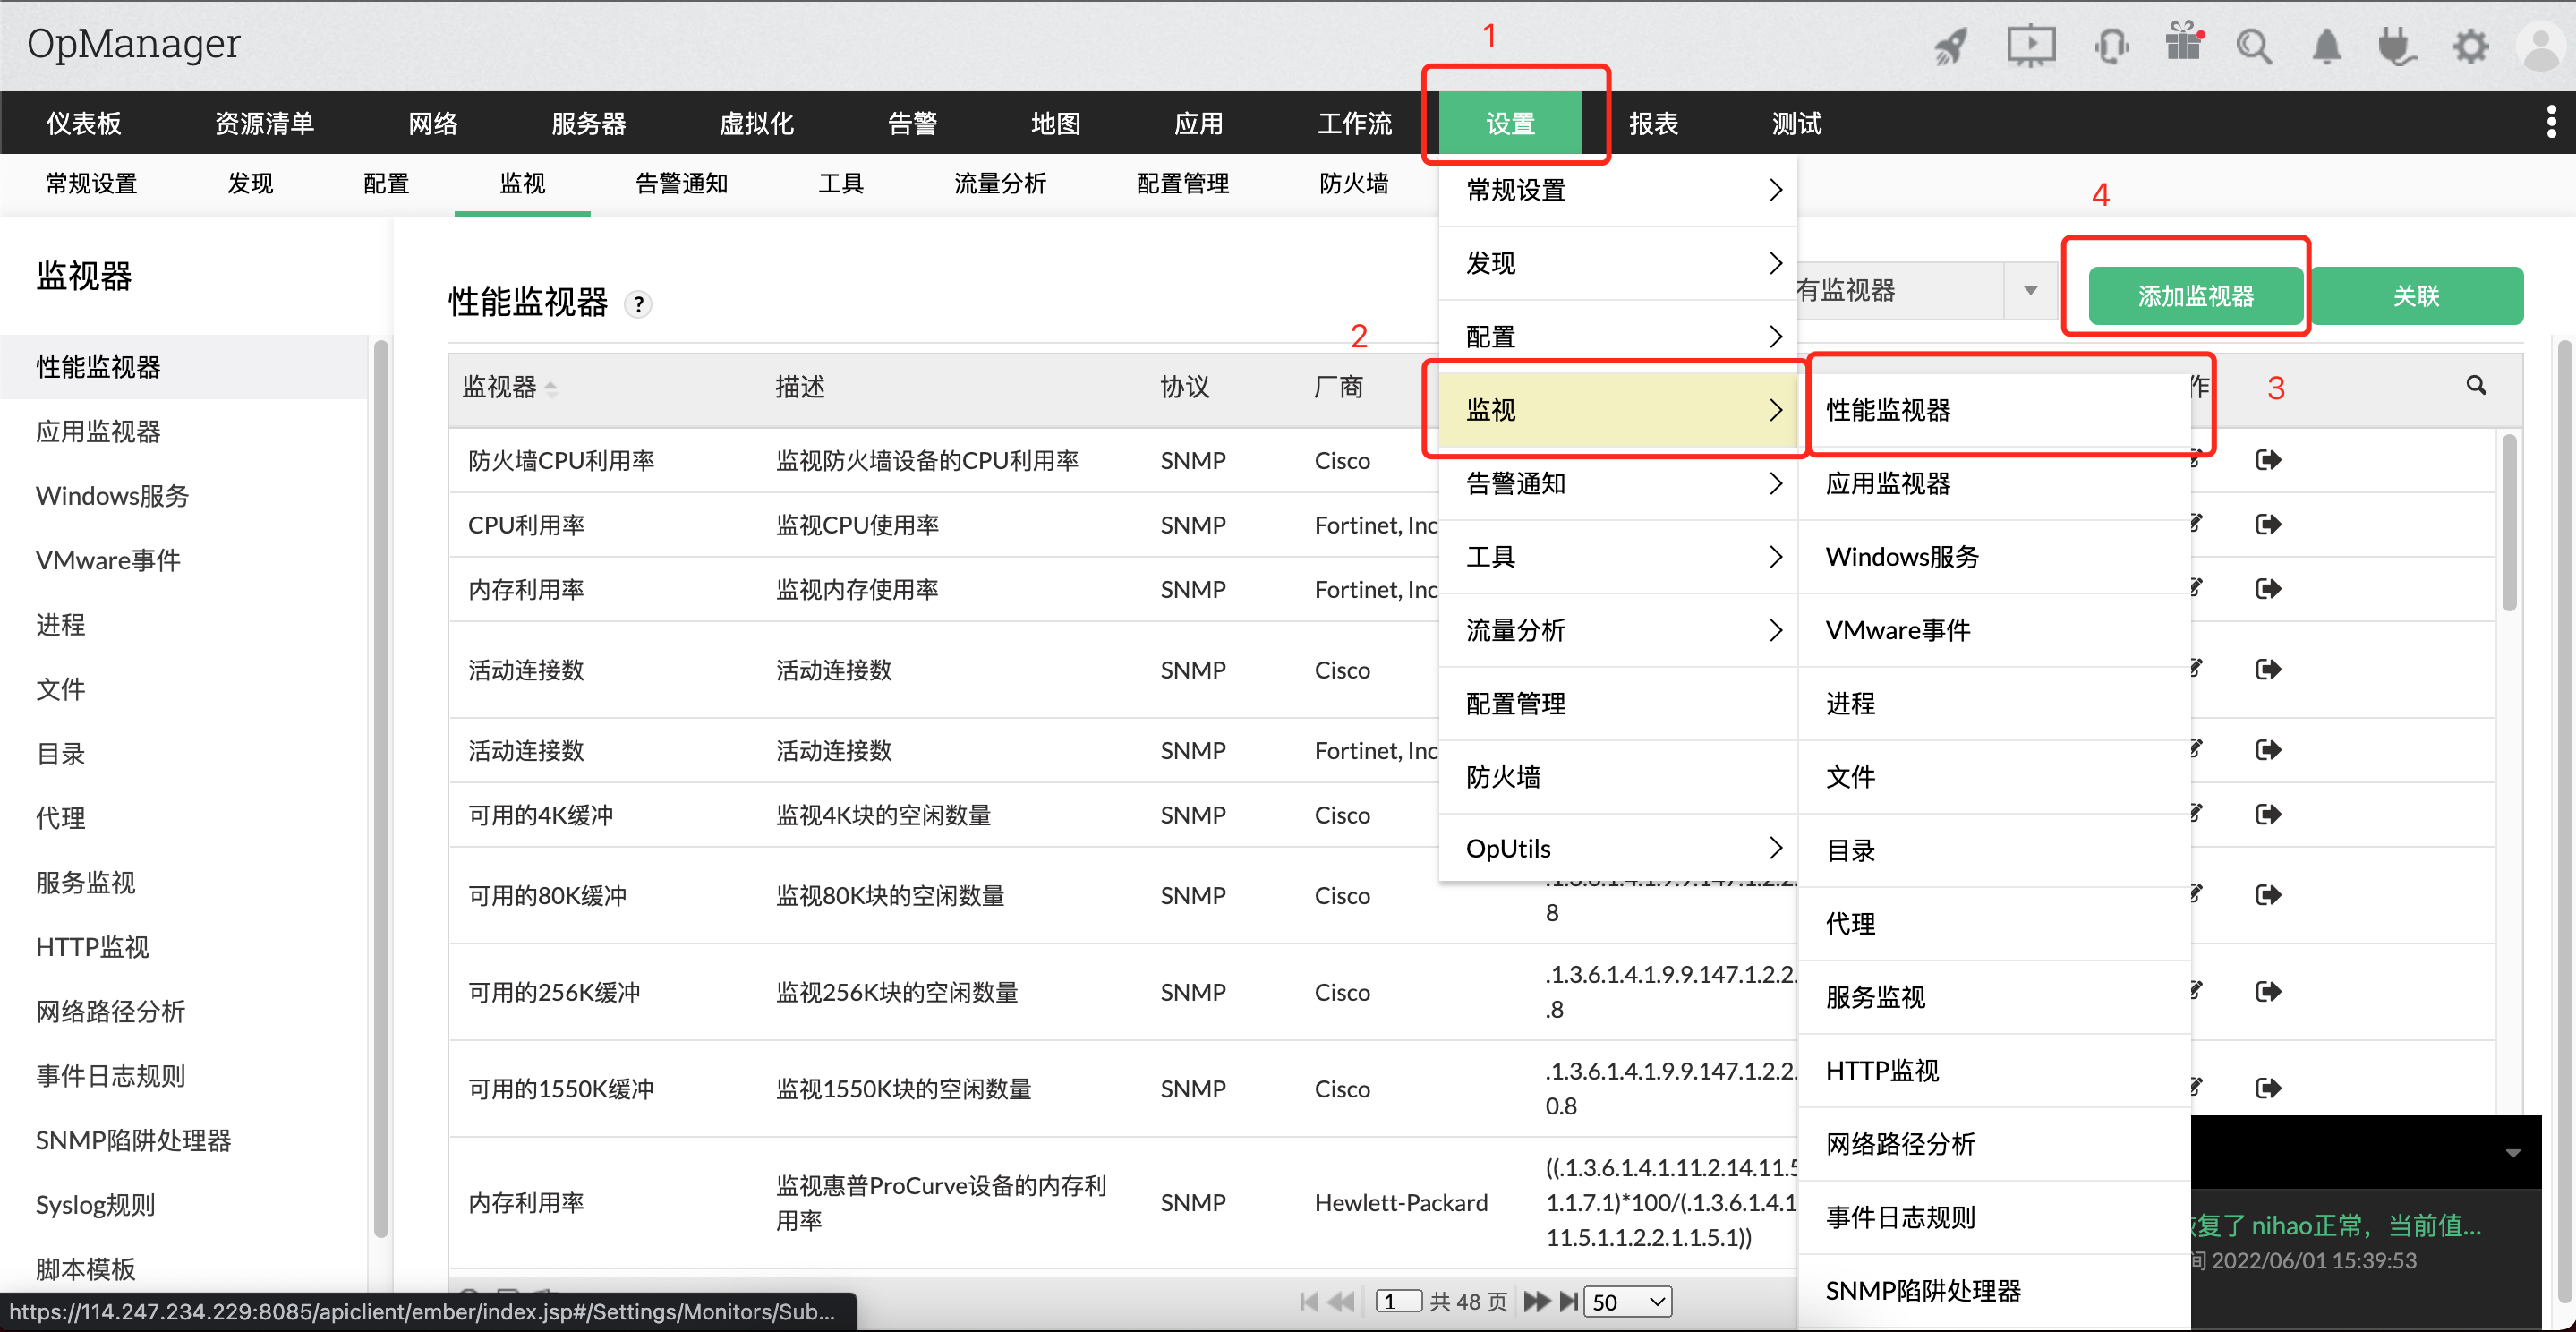Click the table search magnifier icon

click(2476, 385)
